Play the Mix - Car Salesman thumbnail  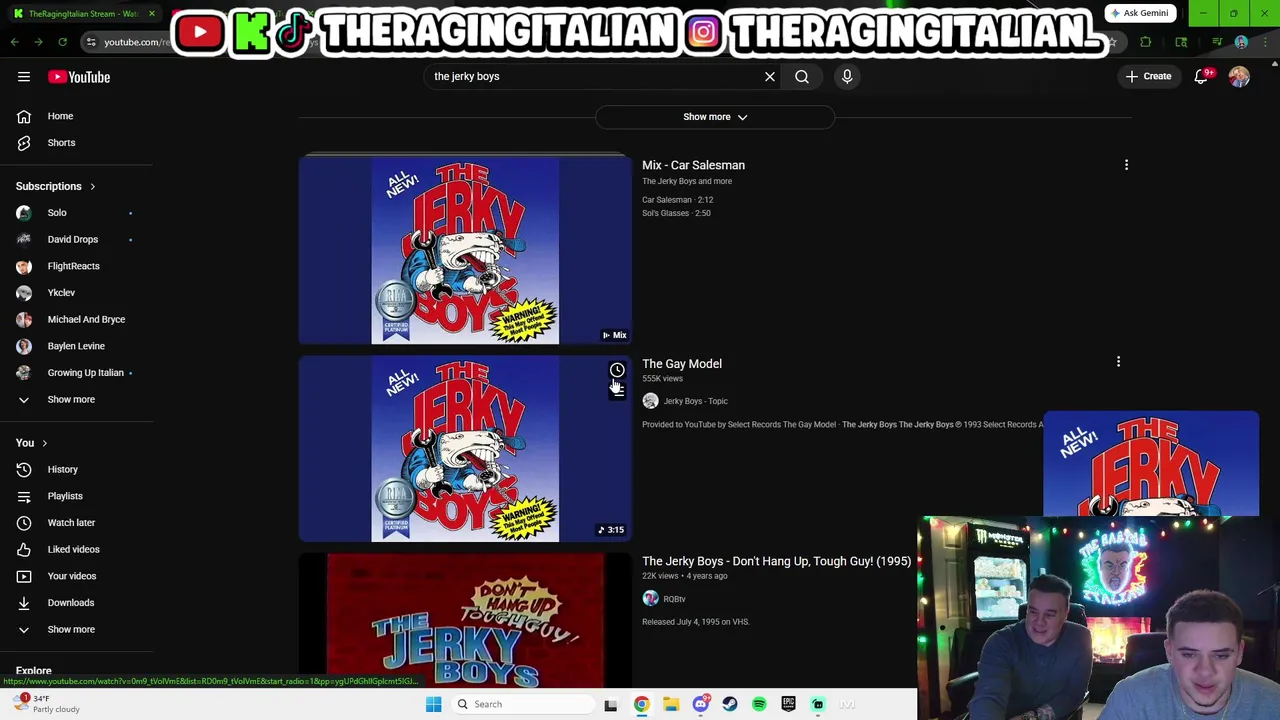click(x=465, y=250)
